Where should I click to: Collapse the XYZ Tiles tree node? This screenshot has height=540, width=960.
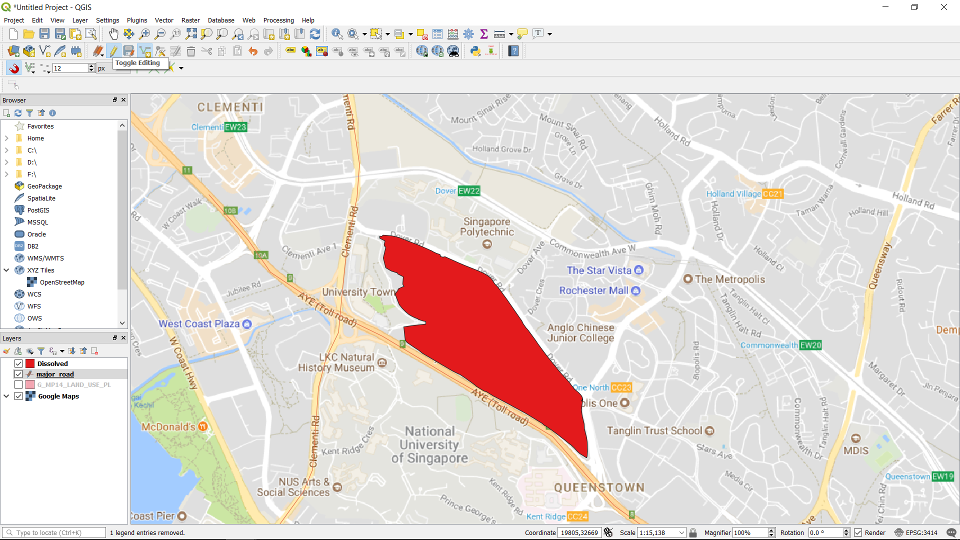pyautogui.click(x=7, y=270)
